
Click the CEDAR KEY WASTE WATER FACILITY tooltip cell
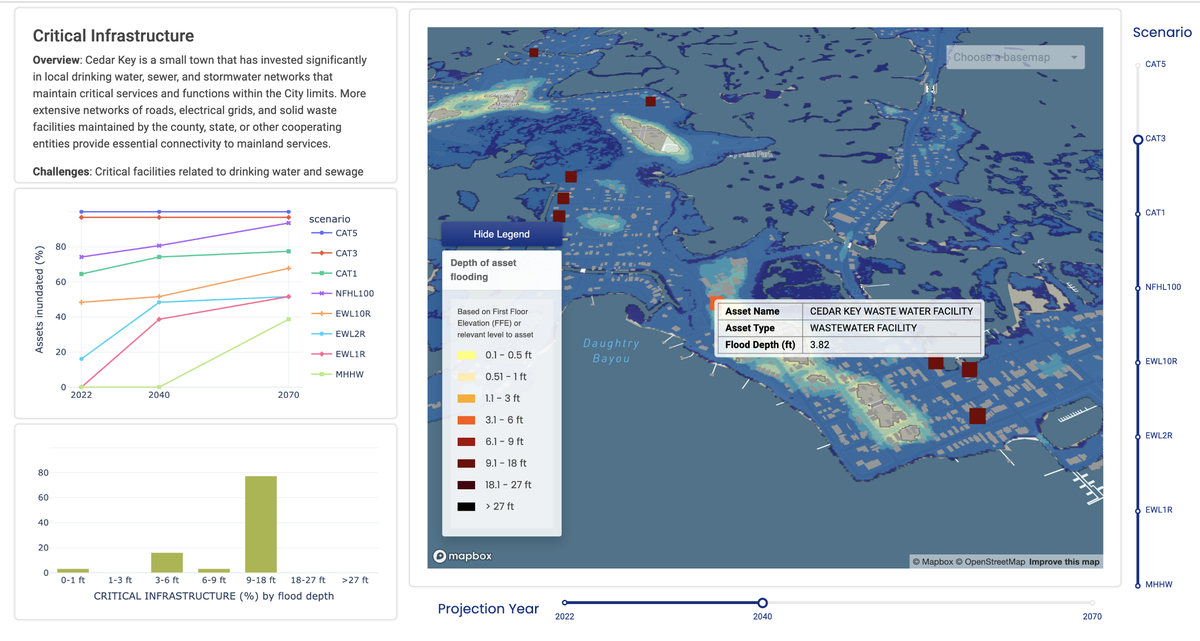pyautogui.click(x=893, y=311)
